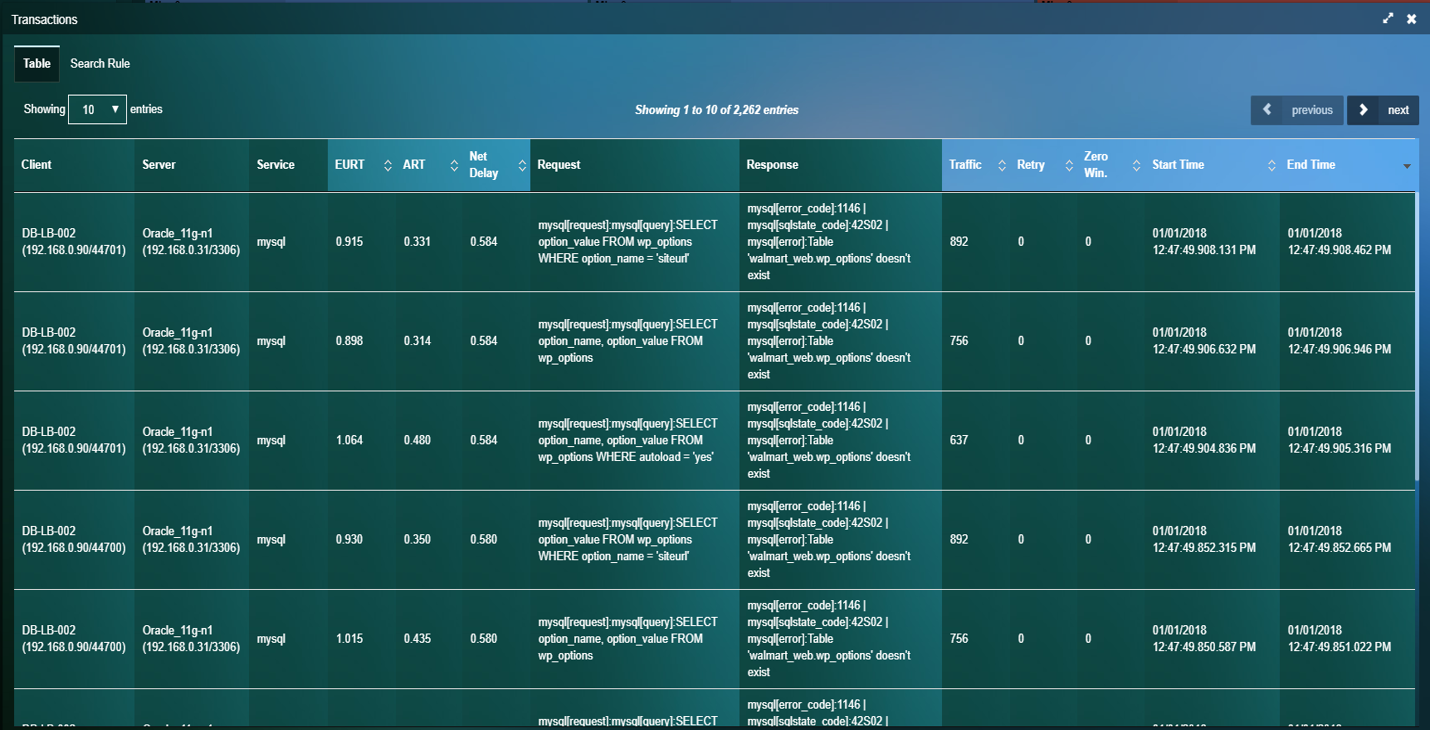This screenshot has width=1430, height=730.
Task: Select the row with EURT 1.064
Action: 350,440
